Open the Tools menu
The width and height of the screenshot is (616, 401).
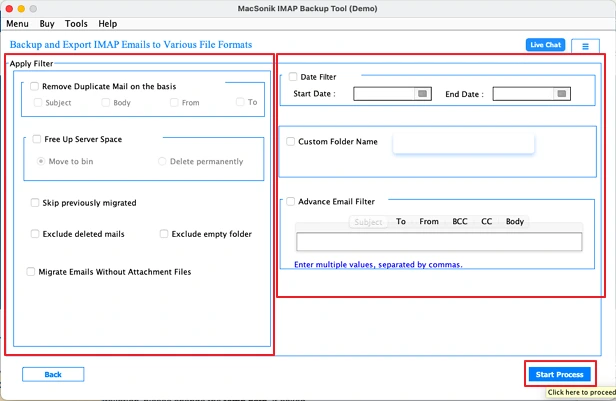pyautogui.click(x=76, y=24)
